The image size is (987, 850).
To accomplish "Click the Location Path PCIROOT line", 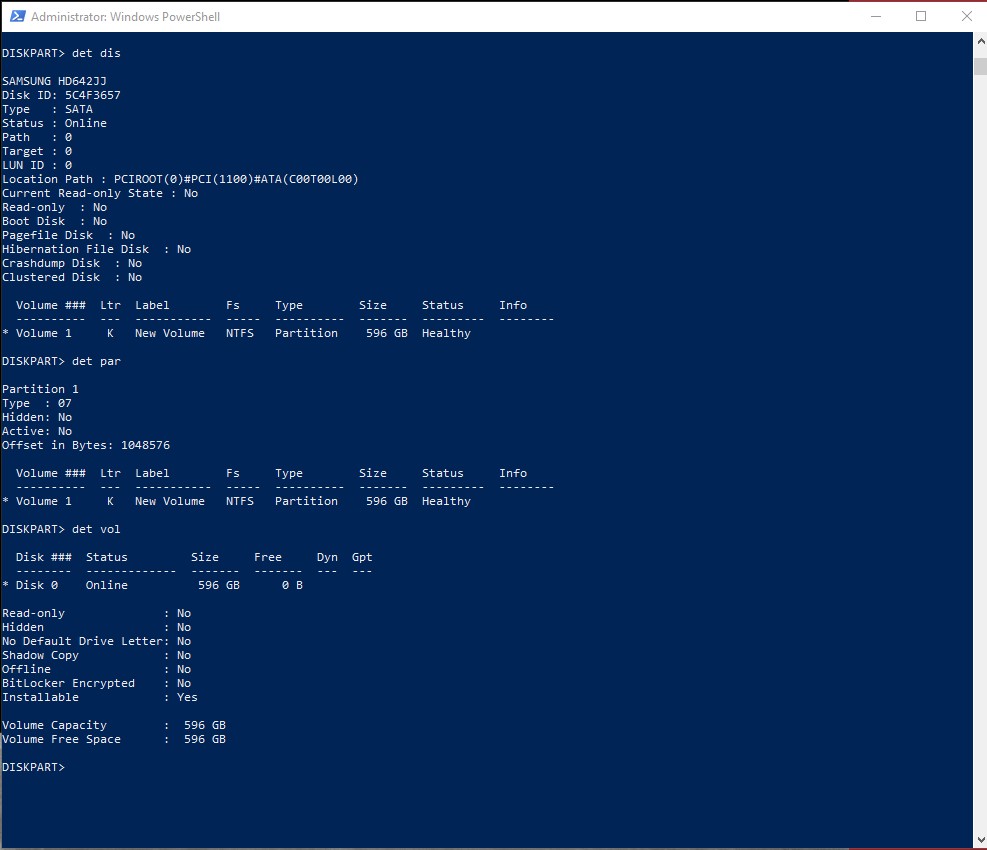I will (180, 179).
